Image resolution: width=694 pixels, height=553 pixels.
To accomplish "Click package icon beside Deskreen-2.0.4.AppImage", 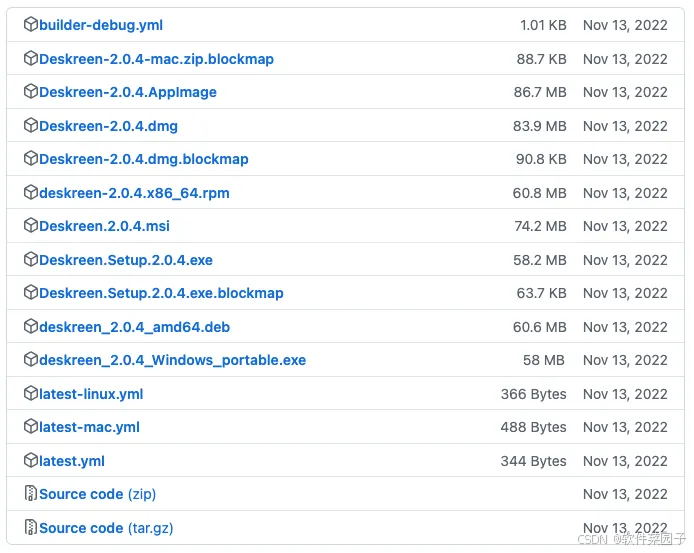I will coord(31,91).
